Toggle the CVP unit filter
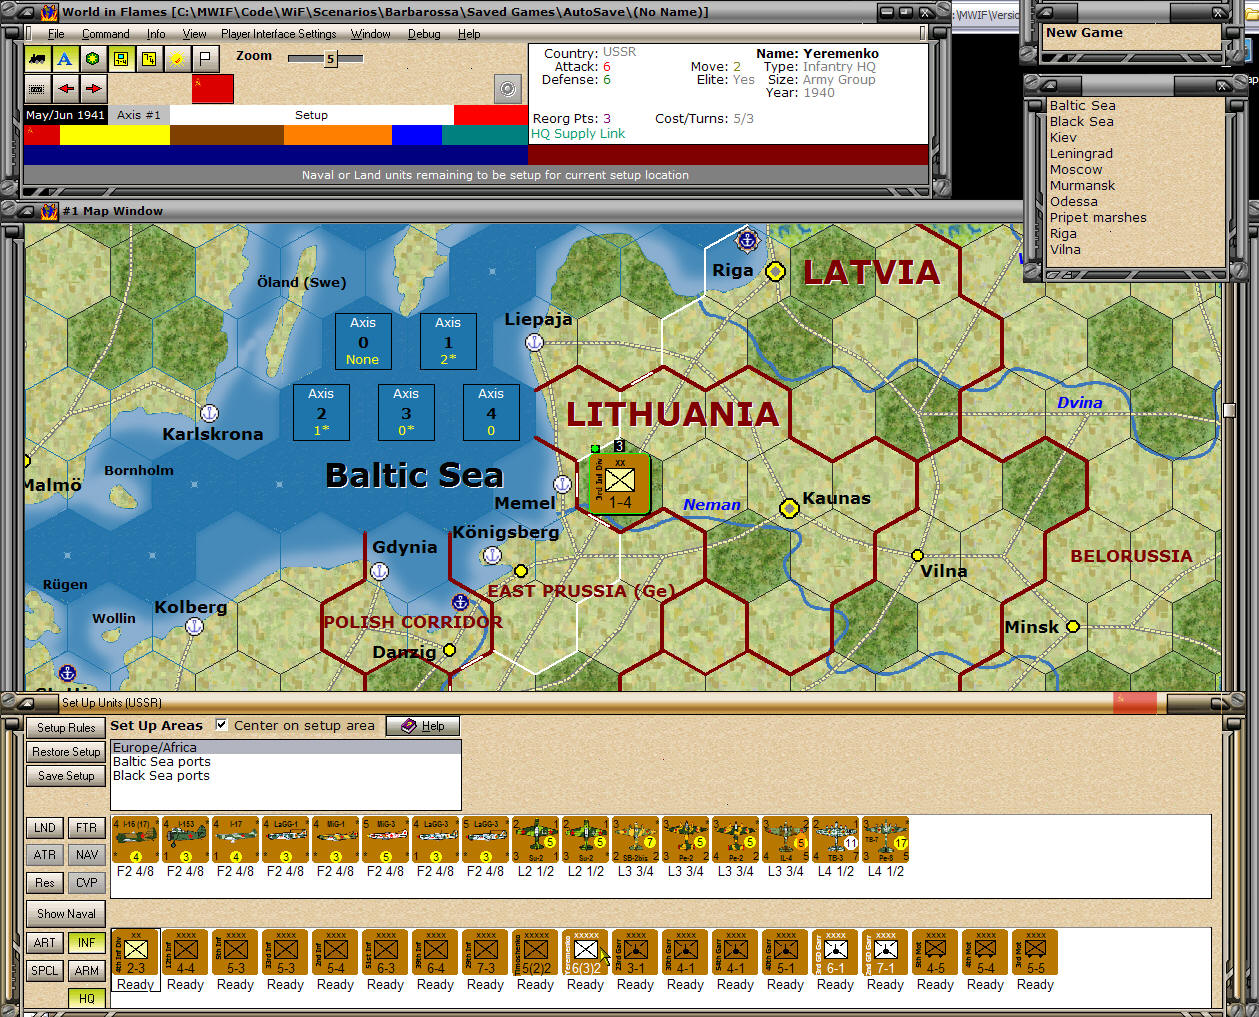 (x=87, y=883)
